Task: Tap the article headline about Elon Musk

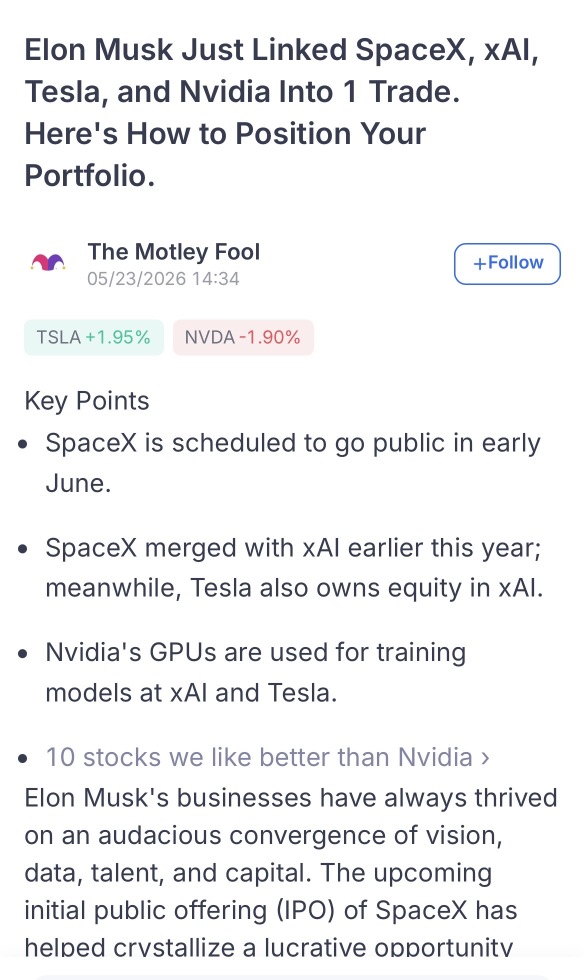Action: 281,112
